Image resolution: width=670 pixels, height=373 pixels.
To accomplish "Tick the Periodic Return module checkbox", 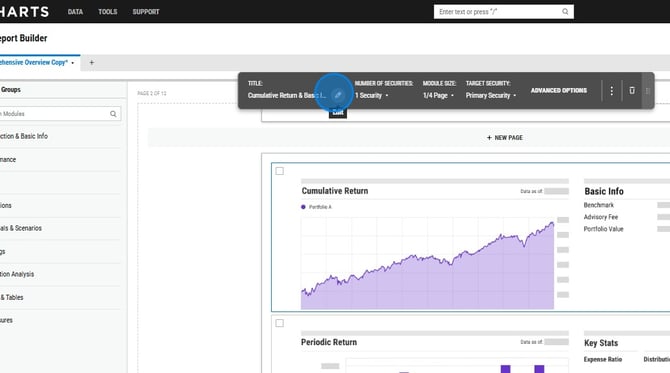I will click(x=279, y=323).
